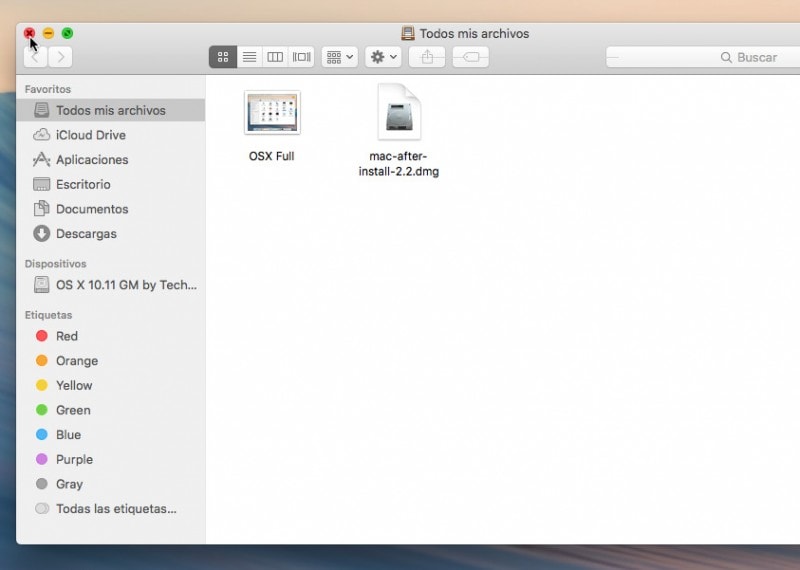
Task: Click the Purple tag label
Action: [x=74, y=460]
